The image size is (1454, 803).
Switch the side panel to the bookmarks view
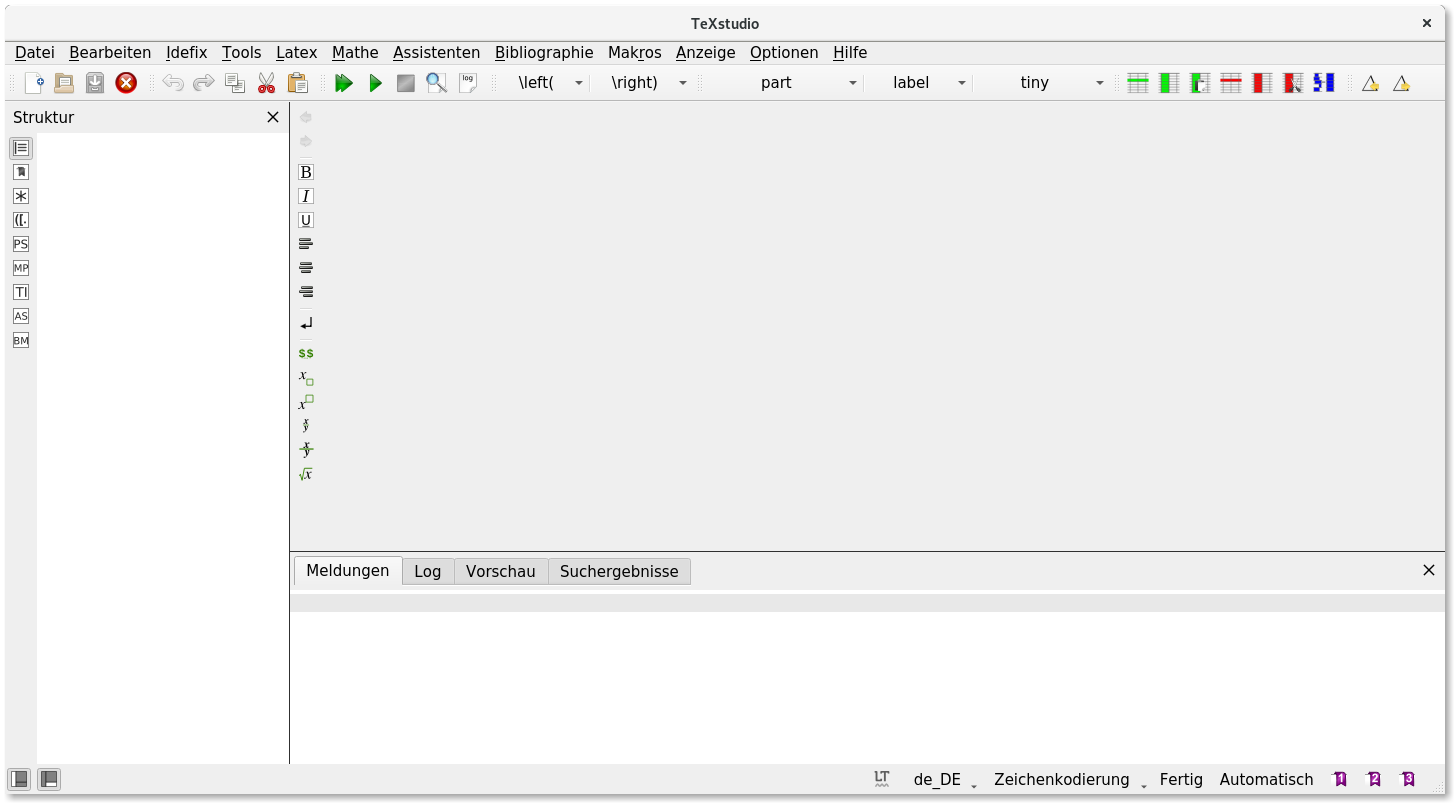[x=21, y=172]
